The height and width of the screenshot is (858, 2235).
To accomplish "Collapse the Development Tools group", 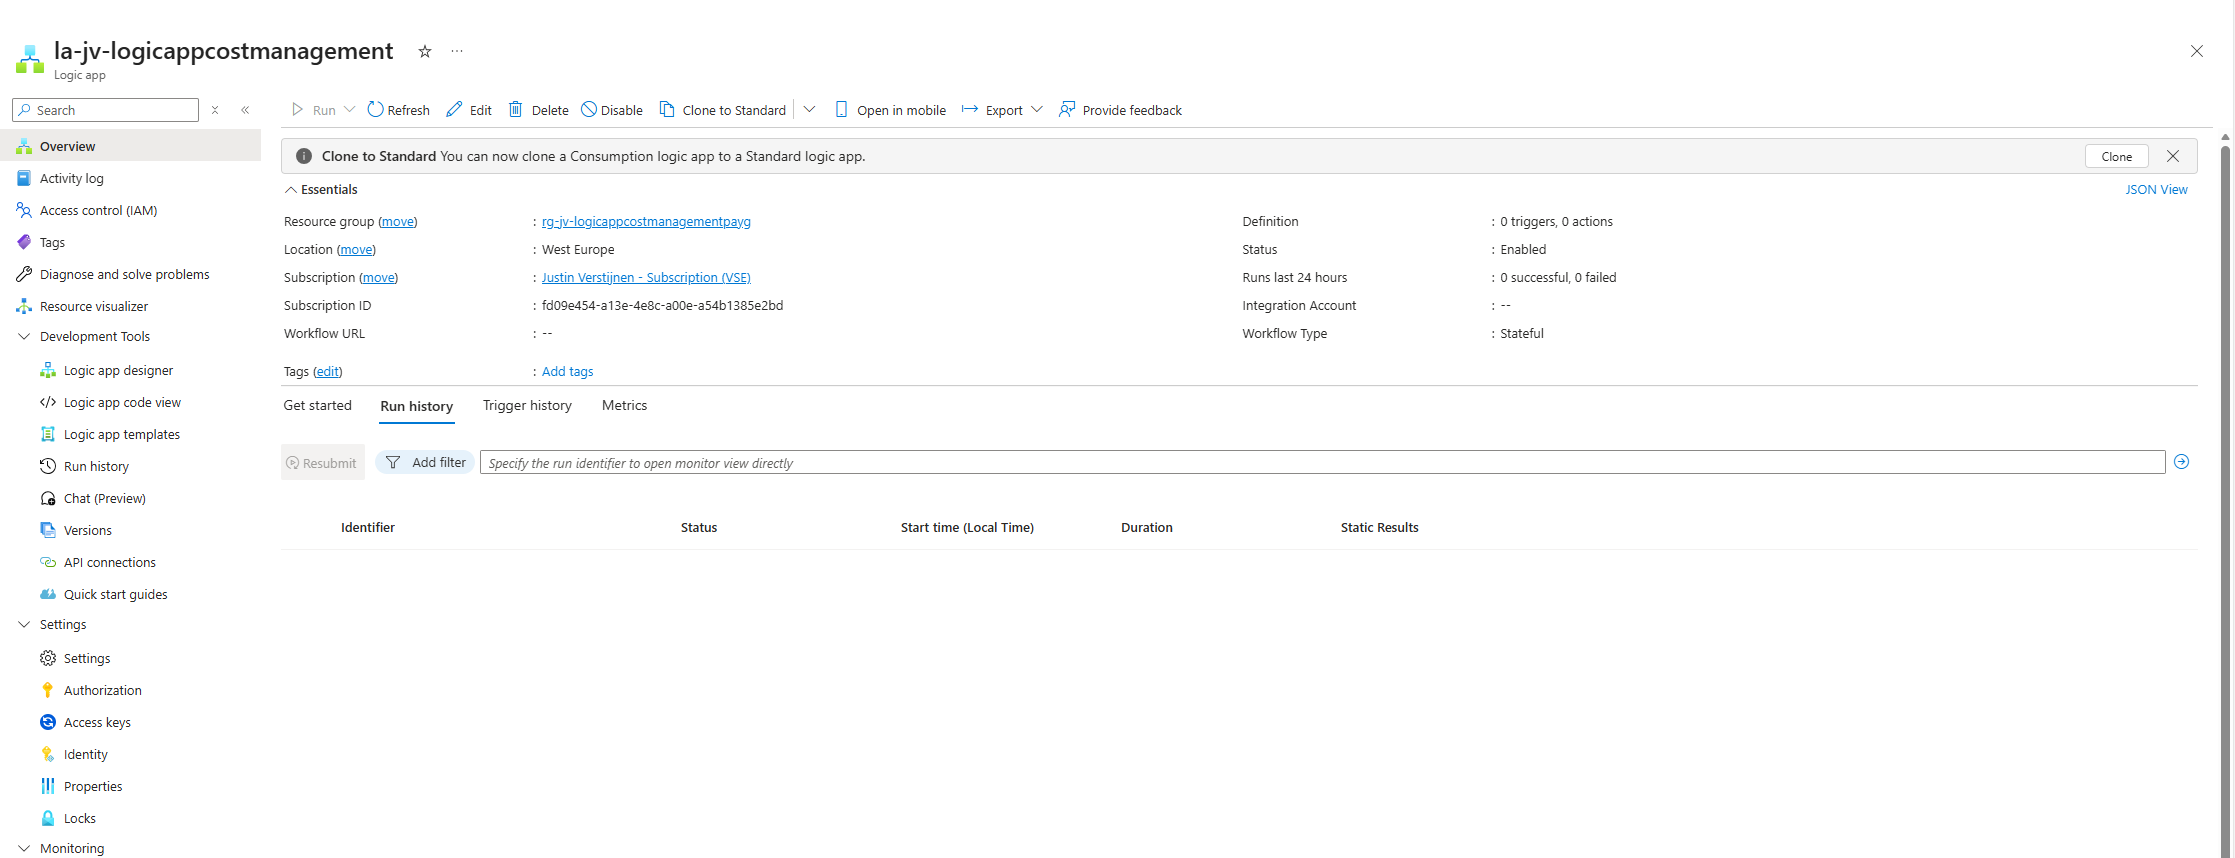I will (25, 336).
